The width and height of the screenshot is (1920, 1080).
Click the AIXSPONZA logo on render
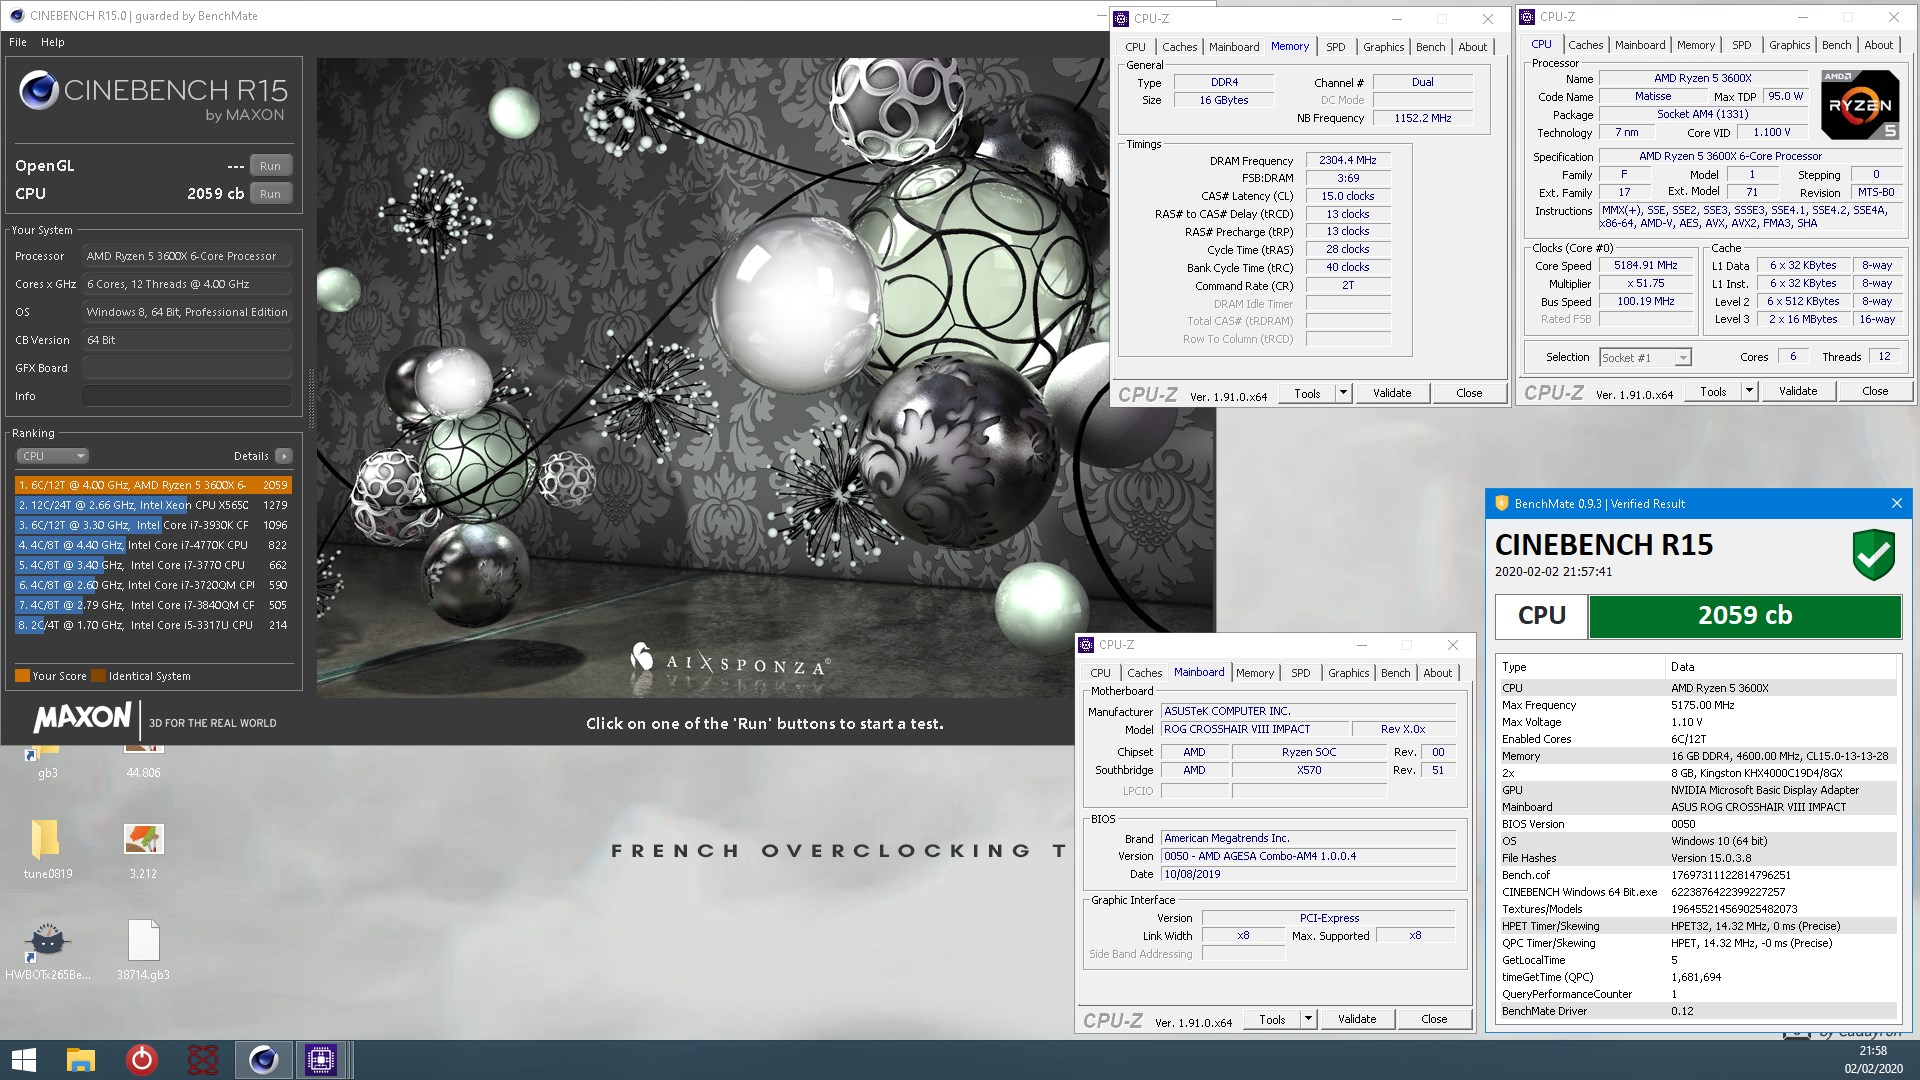730,660
